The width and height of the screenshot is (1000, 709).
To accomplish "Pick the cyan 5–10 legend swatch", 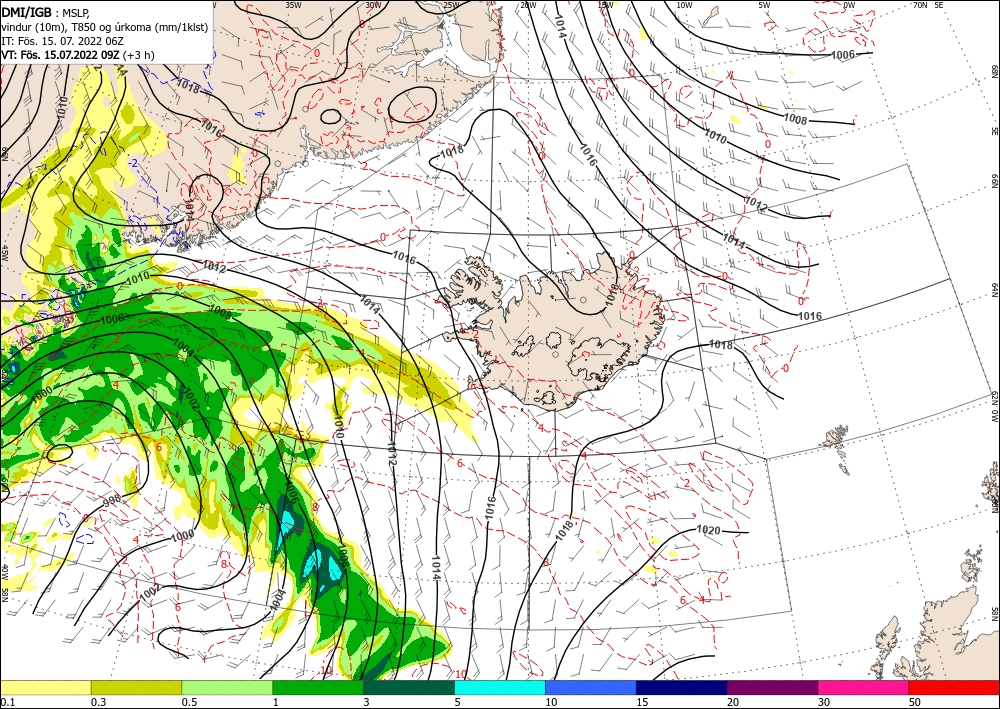I will click(x=500, y=687).
